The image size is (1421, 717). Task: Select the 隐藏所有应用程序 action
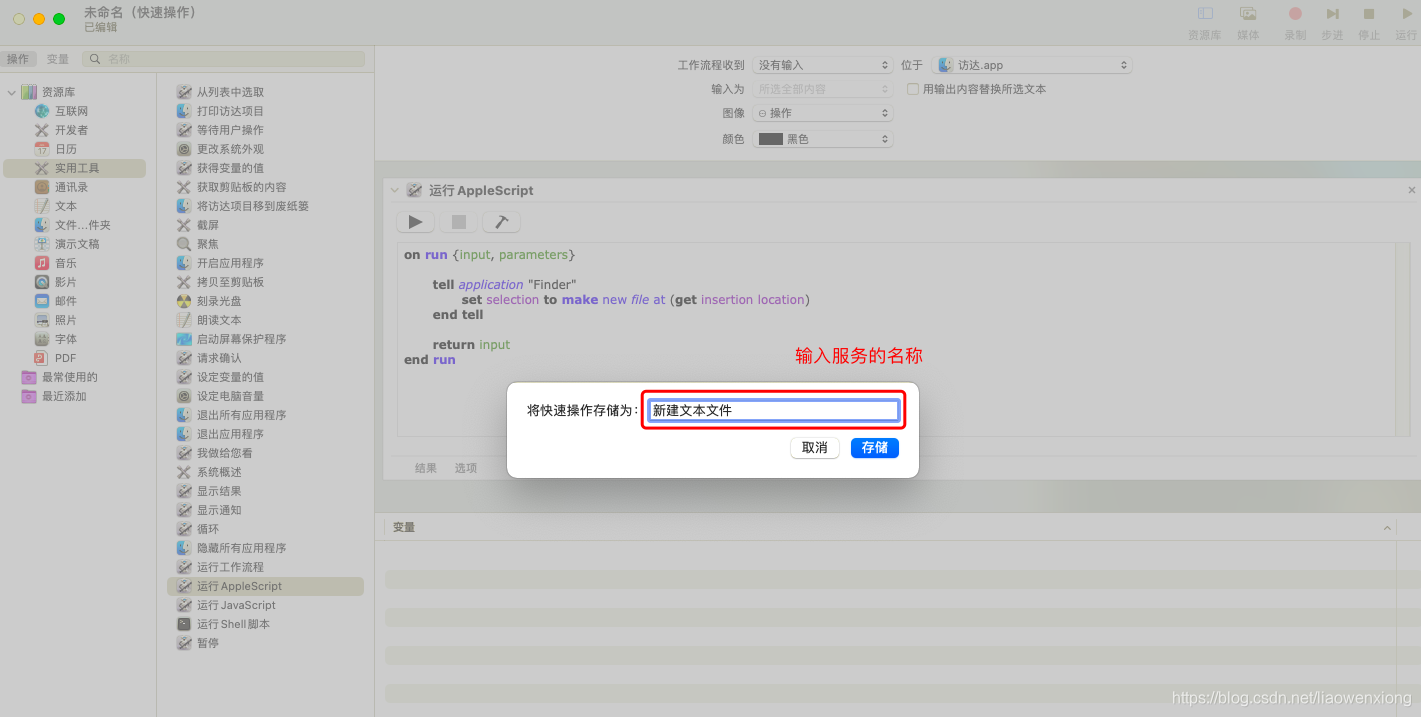pos(241,548)
